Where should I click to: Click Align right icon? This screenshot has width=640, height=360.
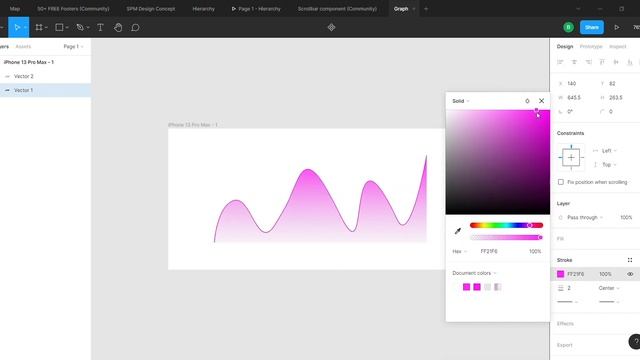[x=588, y=62]
